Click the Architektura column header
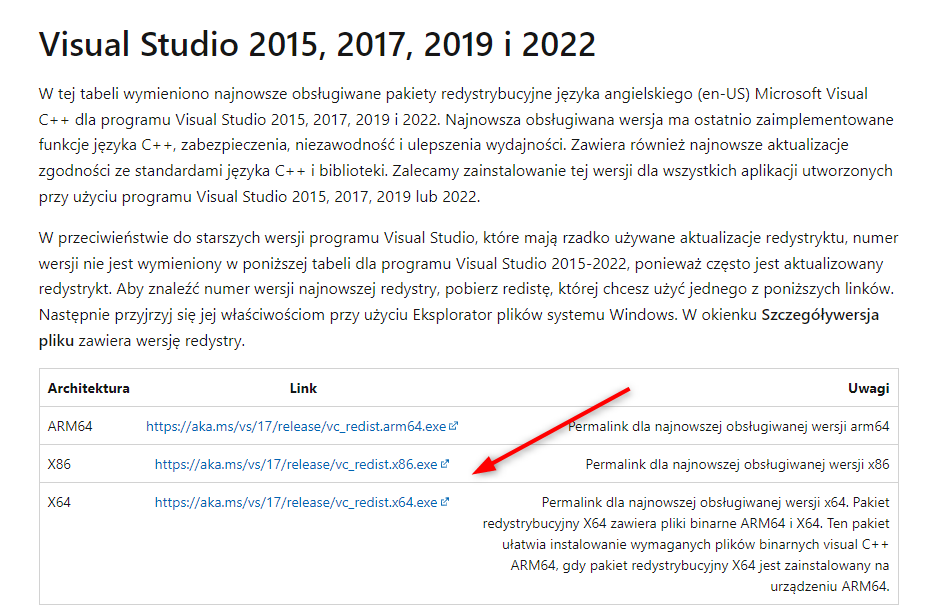928x615 pixels. point(88,388)
